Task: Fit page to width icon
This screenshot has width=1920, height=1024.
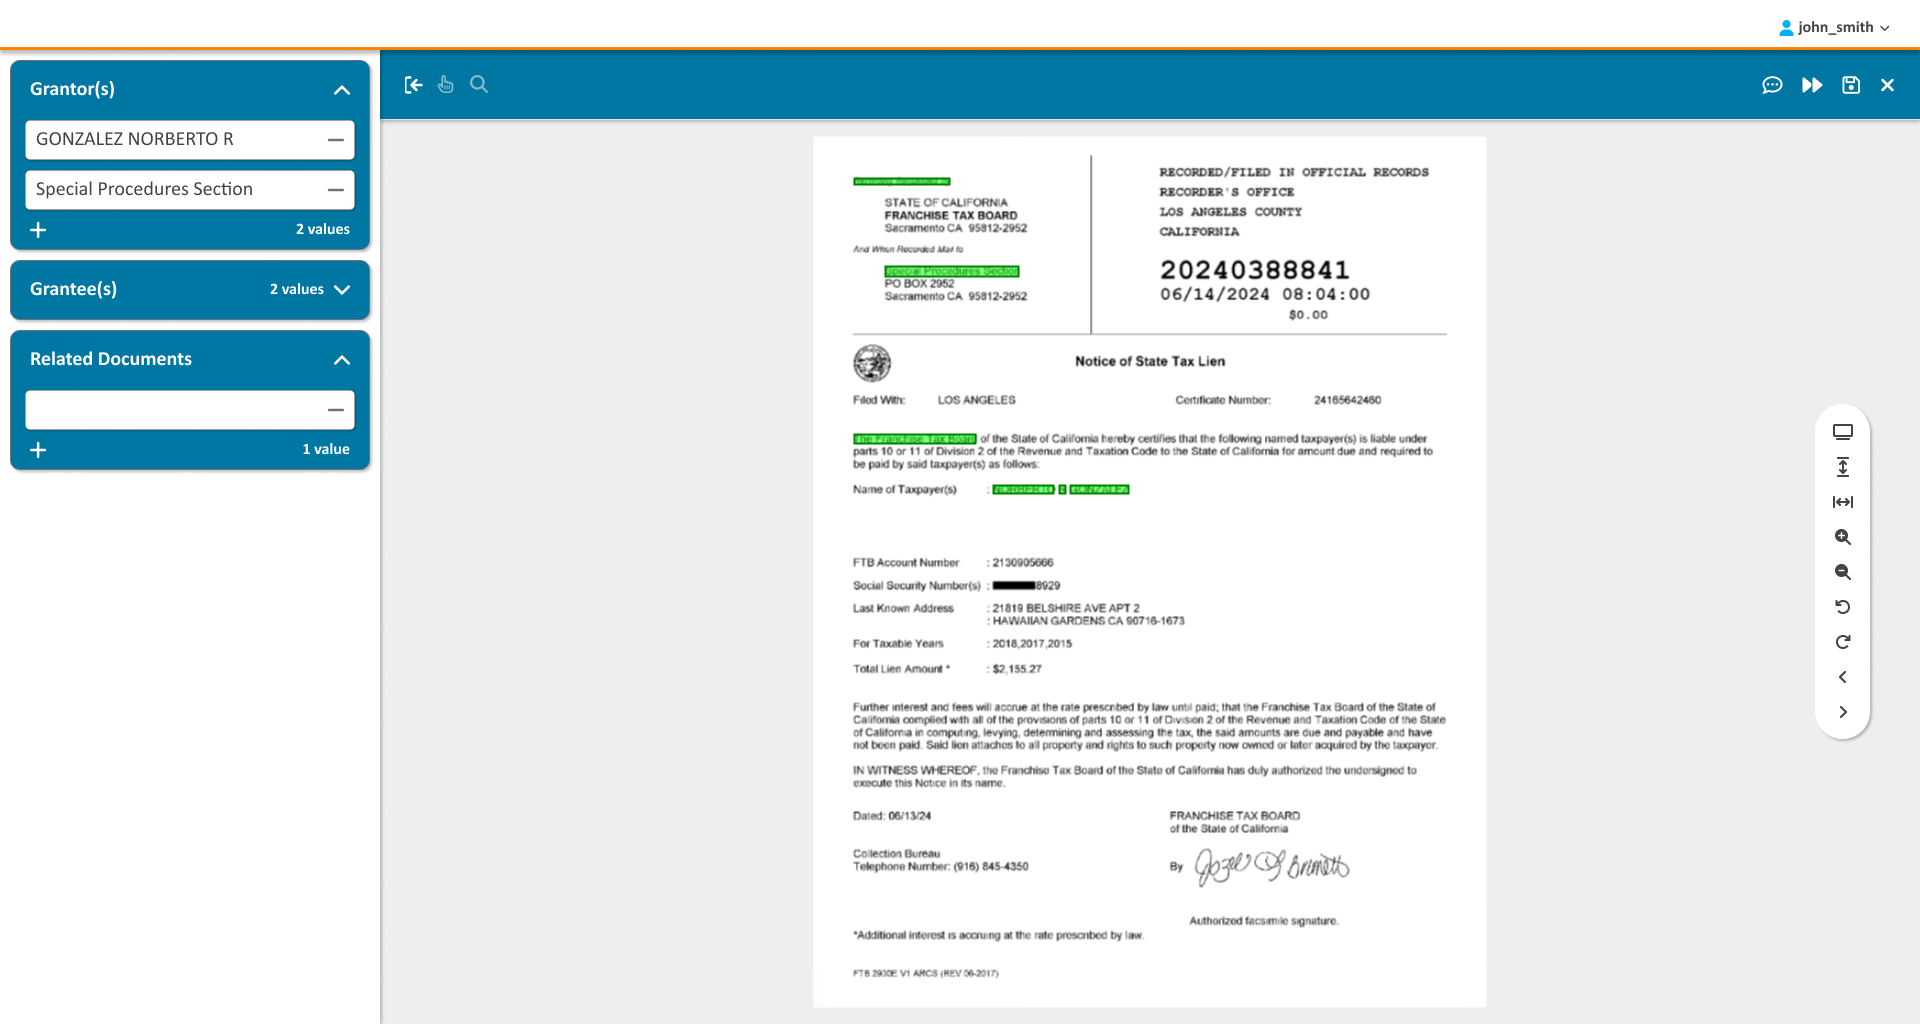Action: click(x=1843, y=502)
